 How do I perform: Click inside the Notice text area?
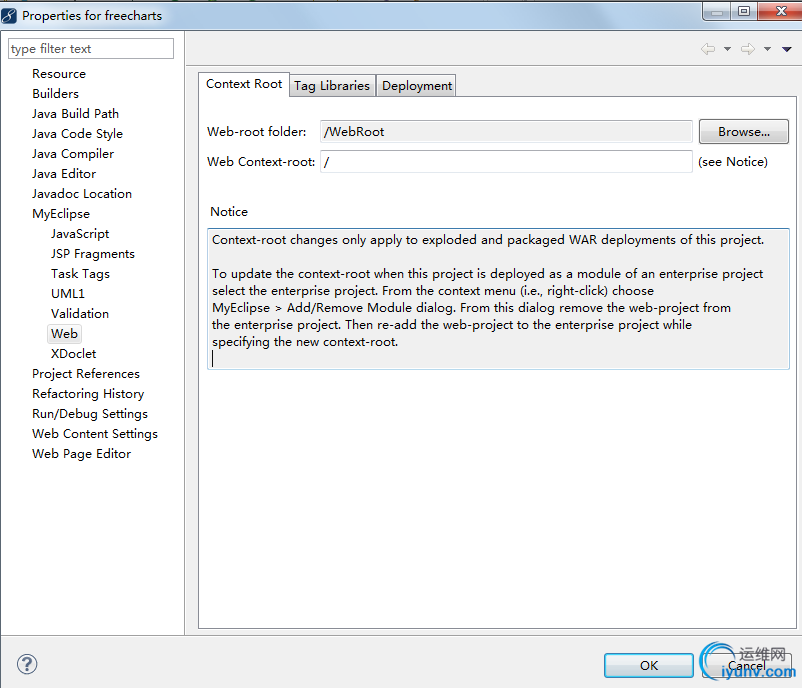[x=498, y=299]
